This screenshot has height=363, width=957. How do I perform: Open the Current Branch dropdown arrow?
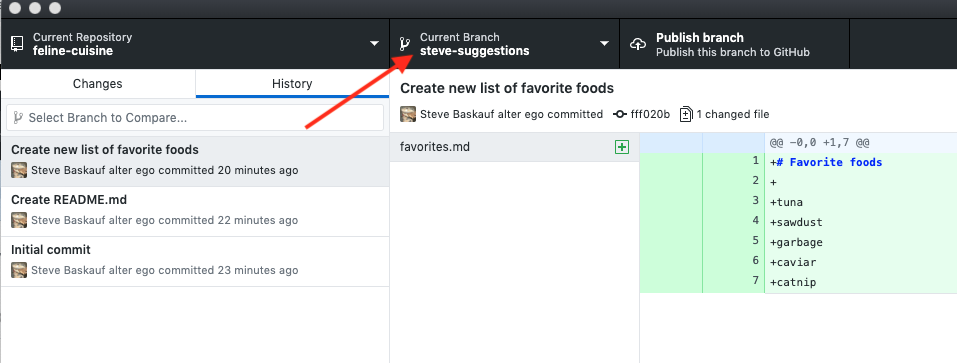(604, 44)
